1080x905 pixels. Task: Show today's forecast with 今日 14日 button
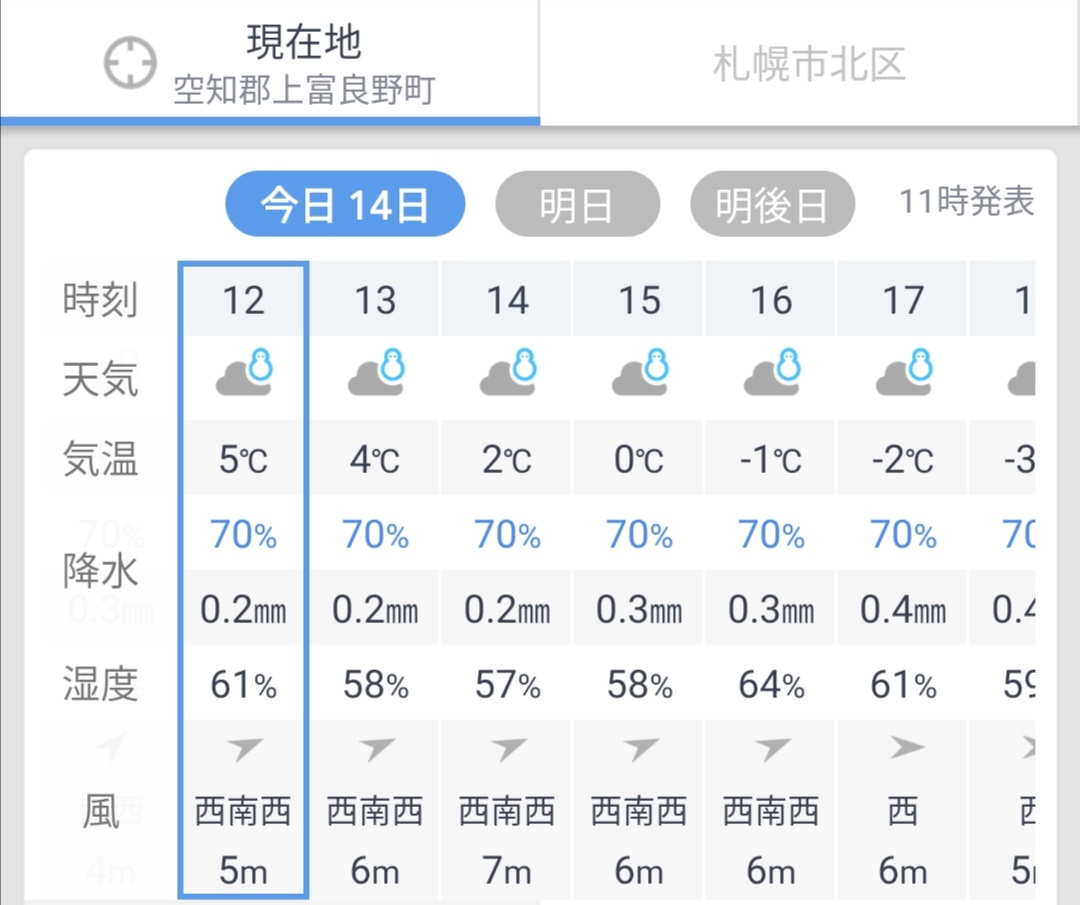[345, 204]
